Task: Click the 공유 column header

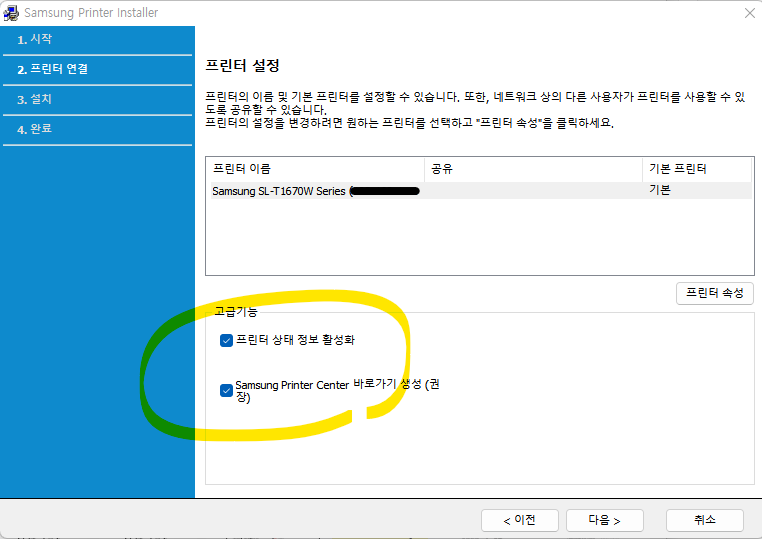Action: pyautogui.click(x=534, y=169)
